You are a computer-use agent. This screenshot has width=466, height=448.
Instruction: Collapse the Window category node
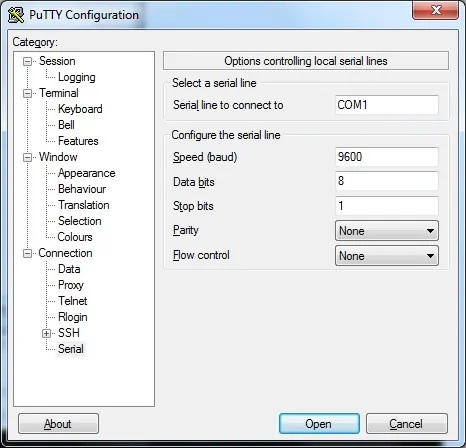[x=27, y=157]
